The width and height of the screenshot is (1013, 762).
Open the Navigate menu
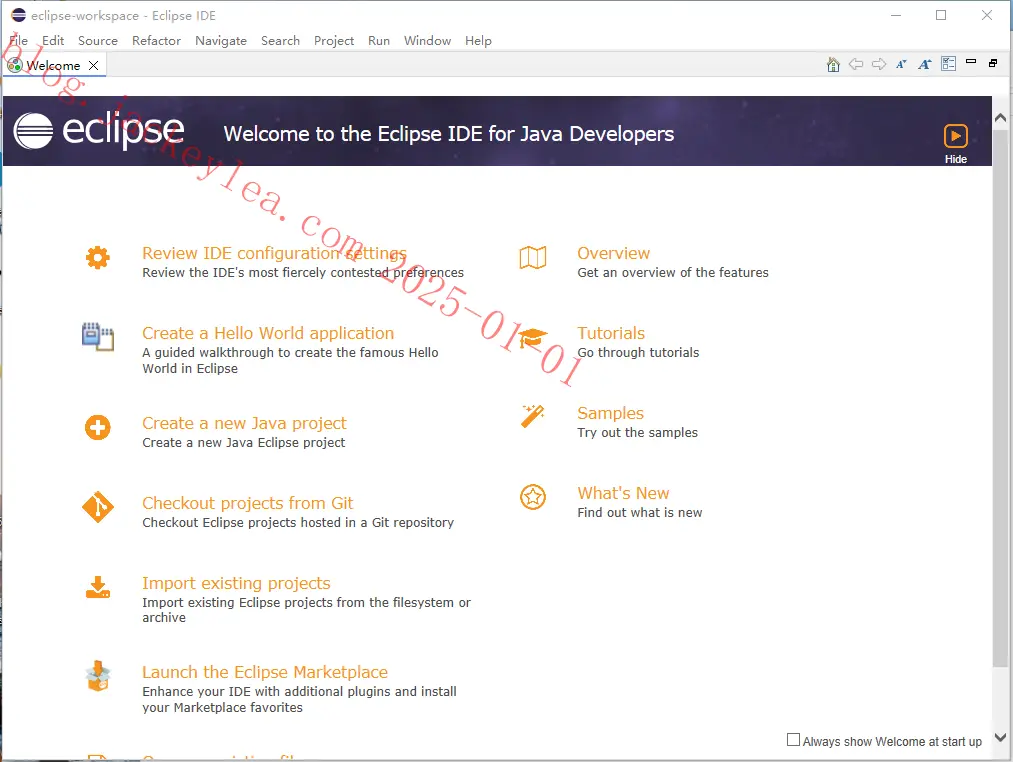pos(221,41)
